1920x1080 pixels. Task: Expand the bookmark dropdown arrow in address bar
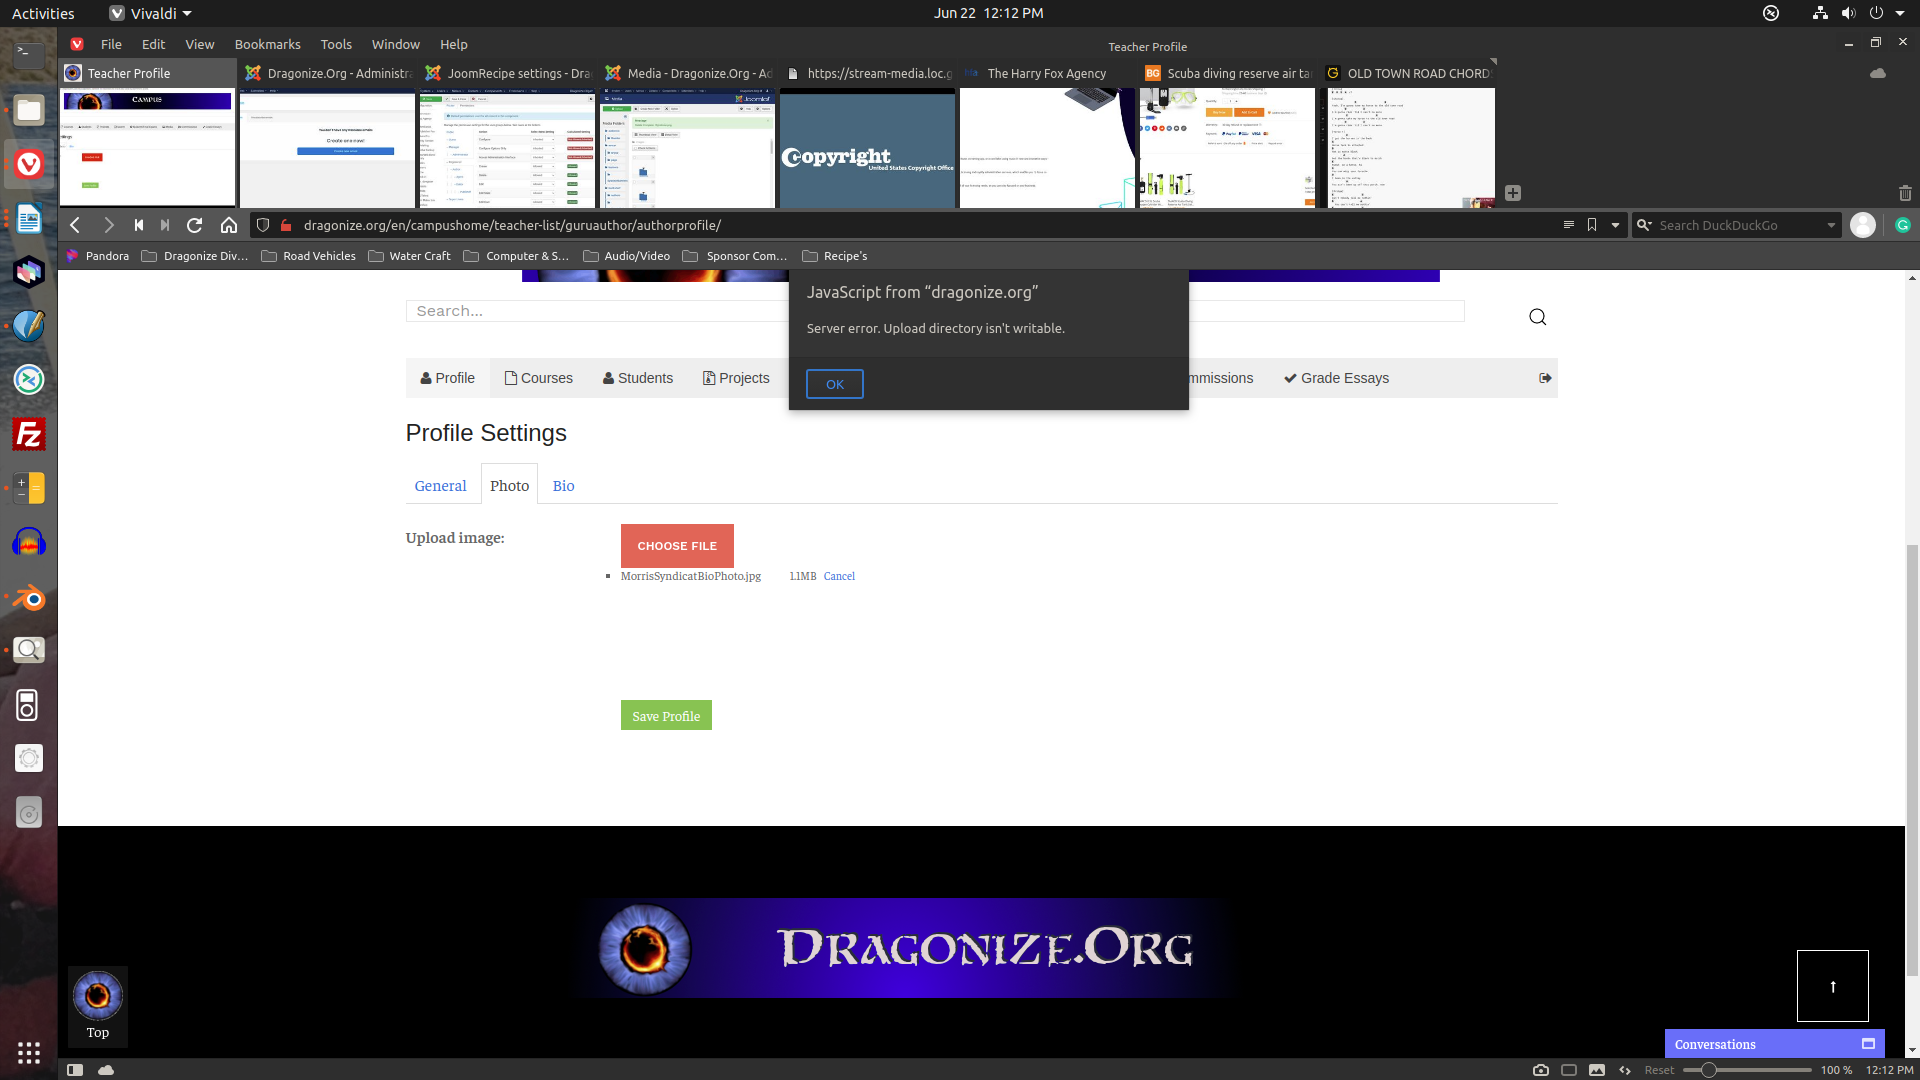[x=1615, y=225]
